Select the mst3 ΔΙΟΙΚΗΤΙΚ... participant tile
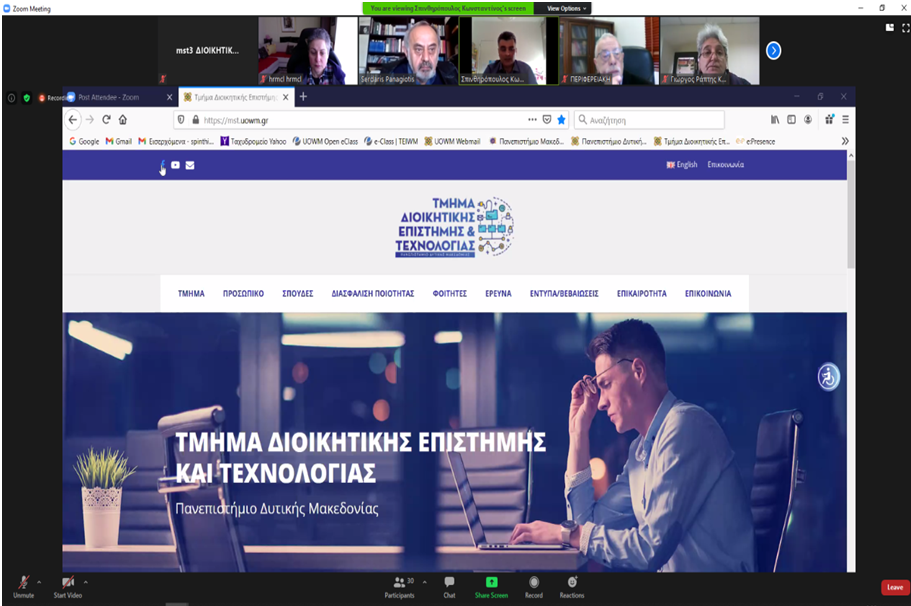Image resolution: width=911 pixels, height=606 pixels. click(207, 51)
